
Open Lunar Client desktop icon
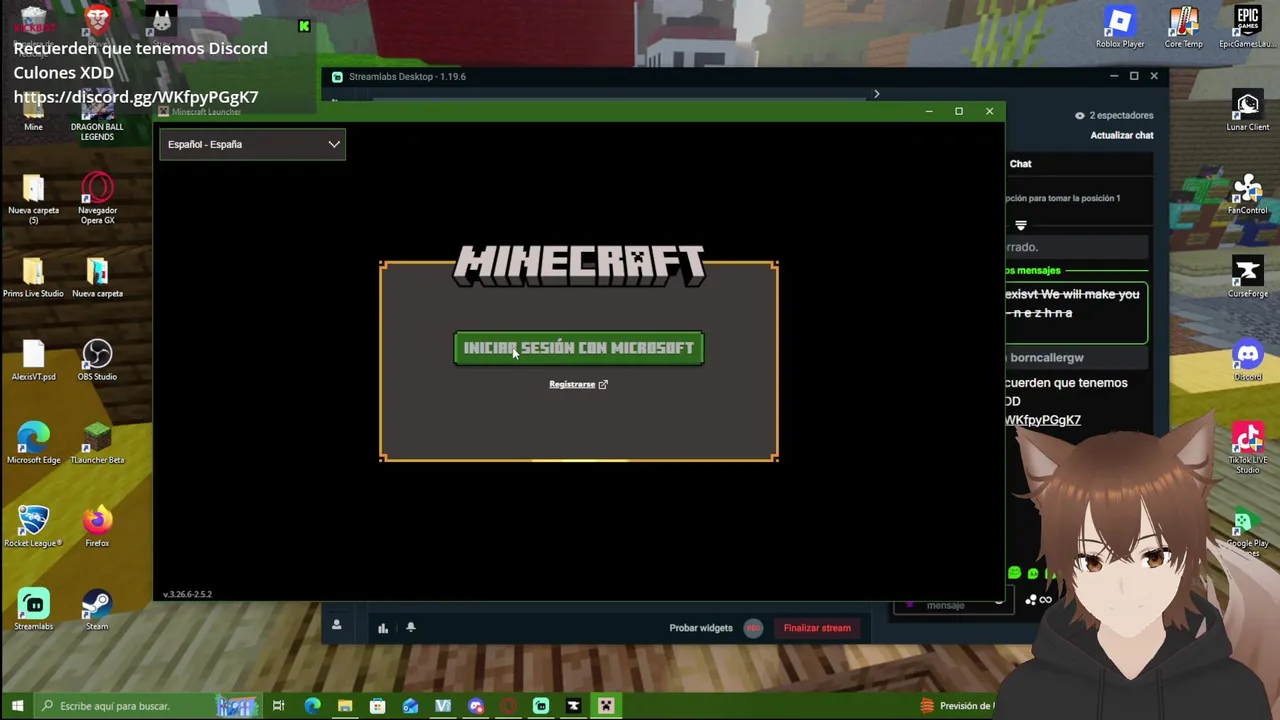[1247, 111]
